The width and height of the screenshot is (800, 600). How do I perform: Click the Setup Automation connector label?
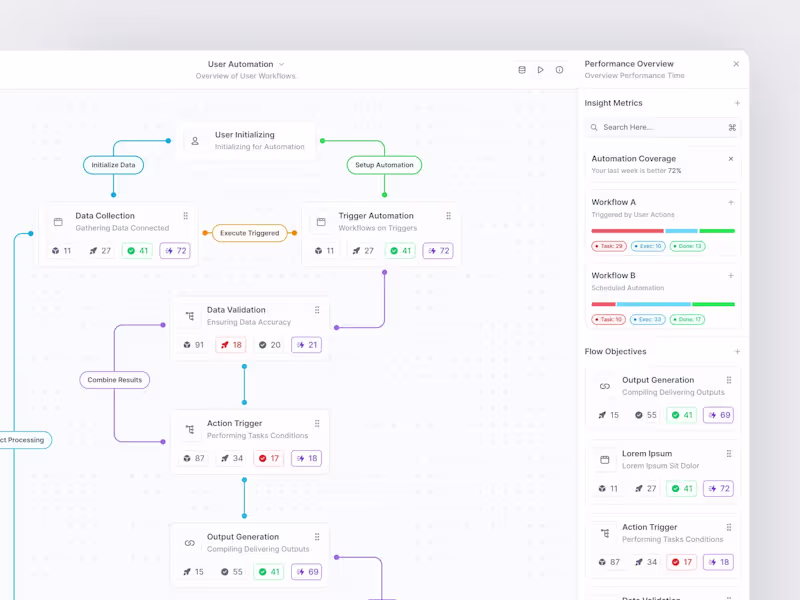coord(383,165)
